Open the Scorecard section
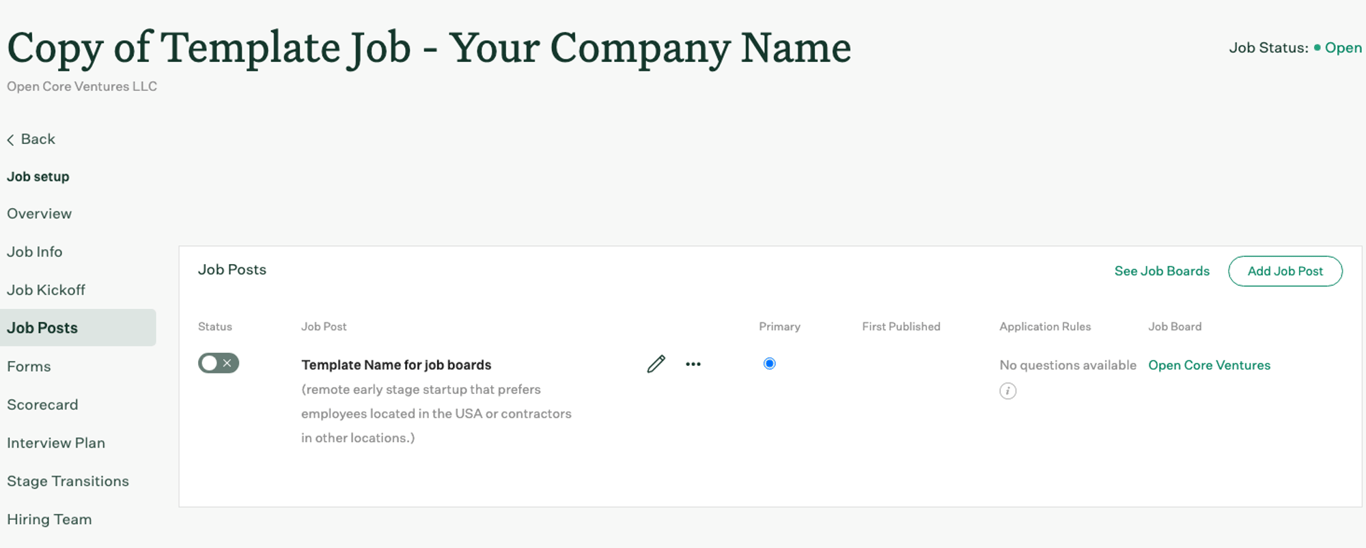Image resolution: width=1366 pixels, height=548 pixels. [42, 405]
